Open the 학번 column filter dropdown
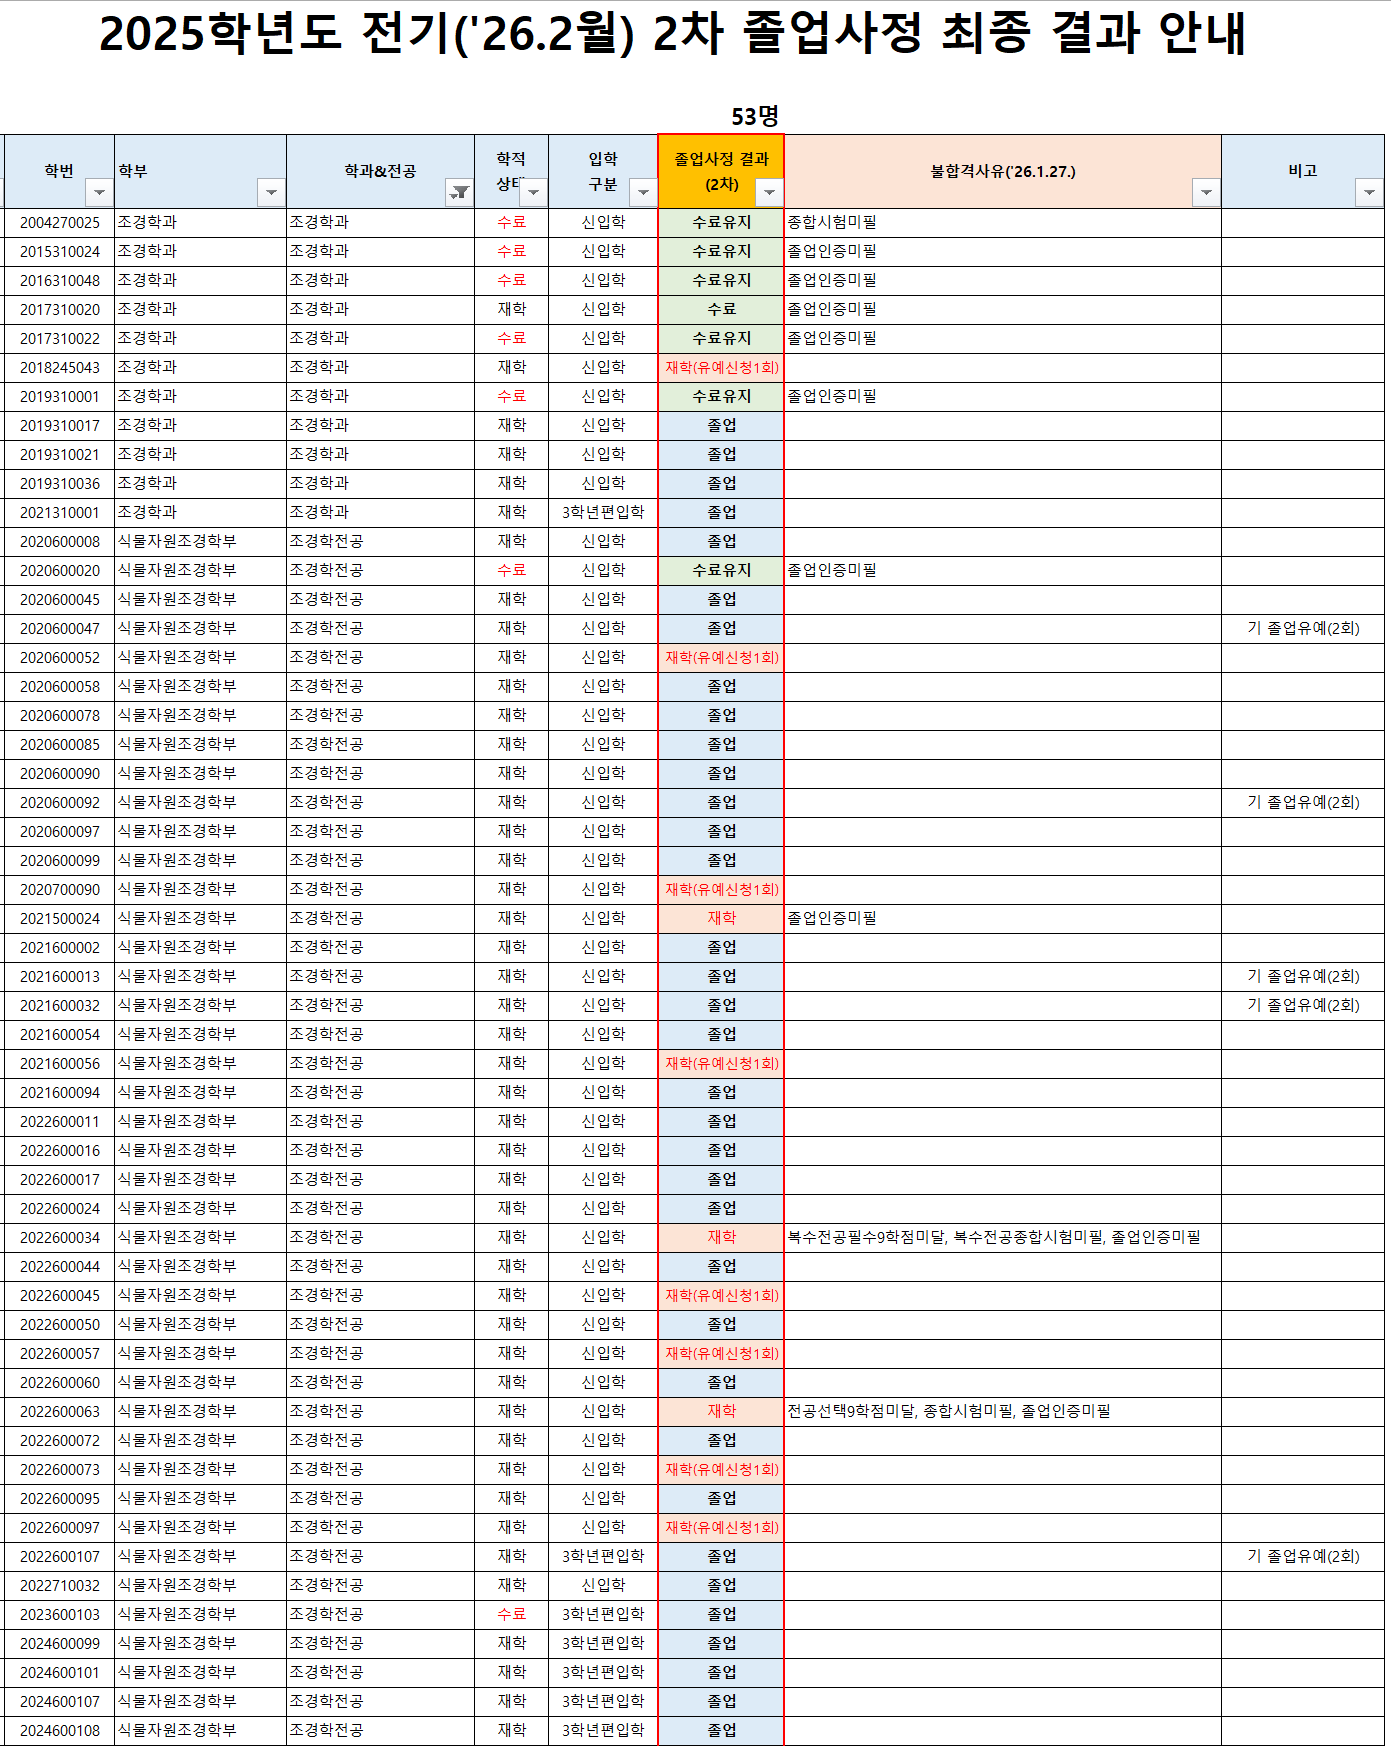This screenshot has width=1391, height=1751. click(x=99, y=192)
